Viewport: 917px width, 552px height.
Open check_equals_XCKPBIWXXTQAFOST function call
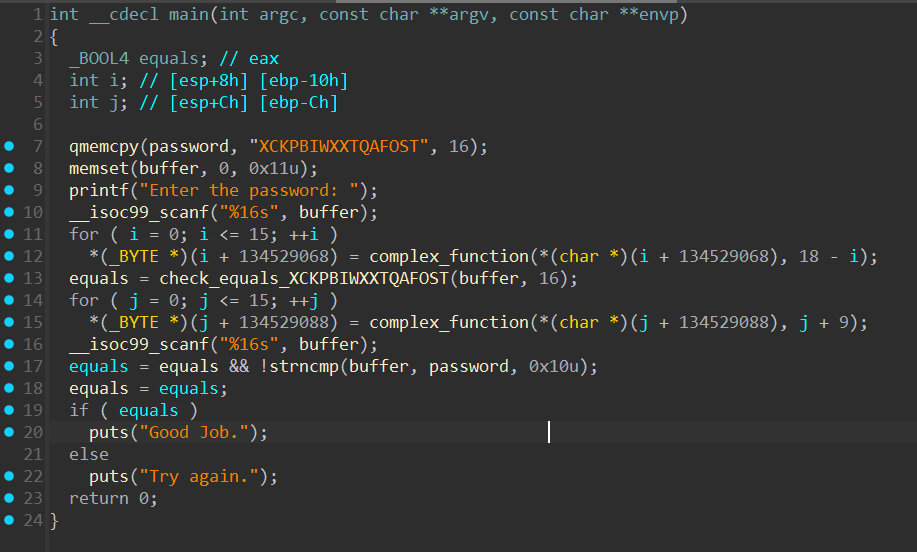pos(304,278)
